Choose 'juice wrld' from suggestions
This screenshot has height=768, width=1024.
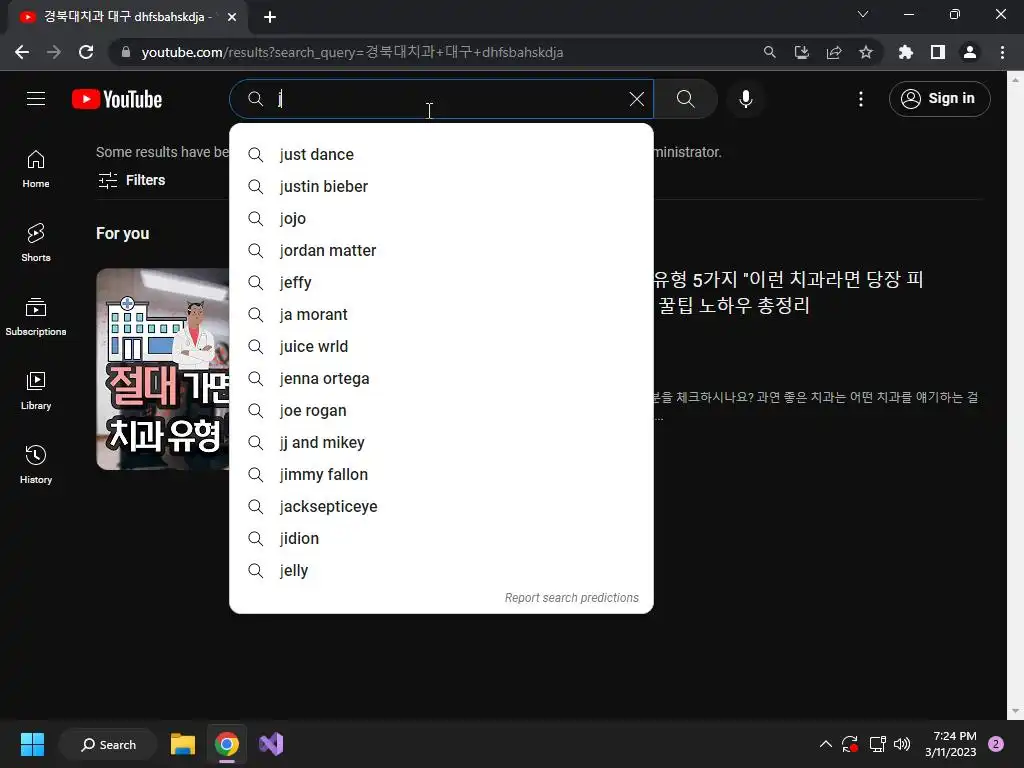tap(441, 347)
